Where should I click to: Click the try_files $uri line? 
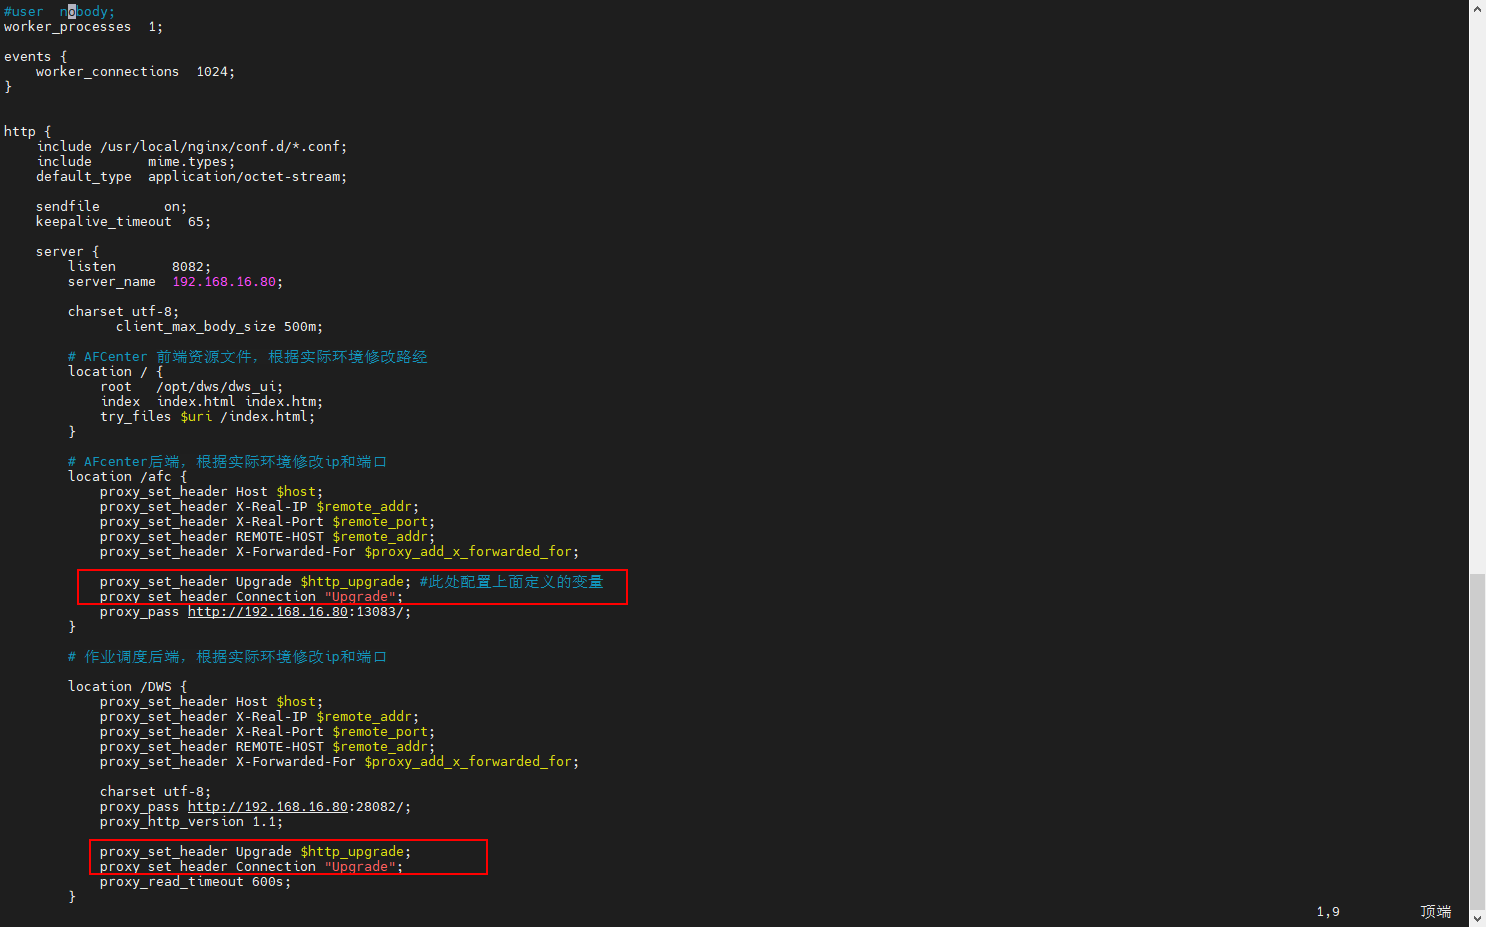[206, 417]
